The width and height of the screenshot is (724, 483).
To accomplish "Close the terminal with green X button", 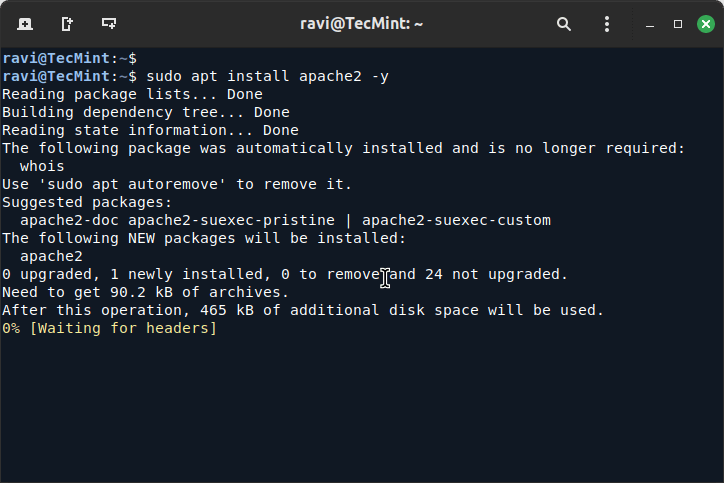I will pos(702,23).
